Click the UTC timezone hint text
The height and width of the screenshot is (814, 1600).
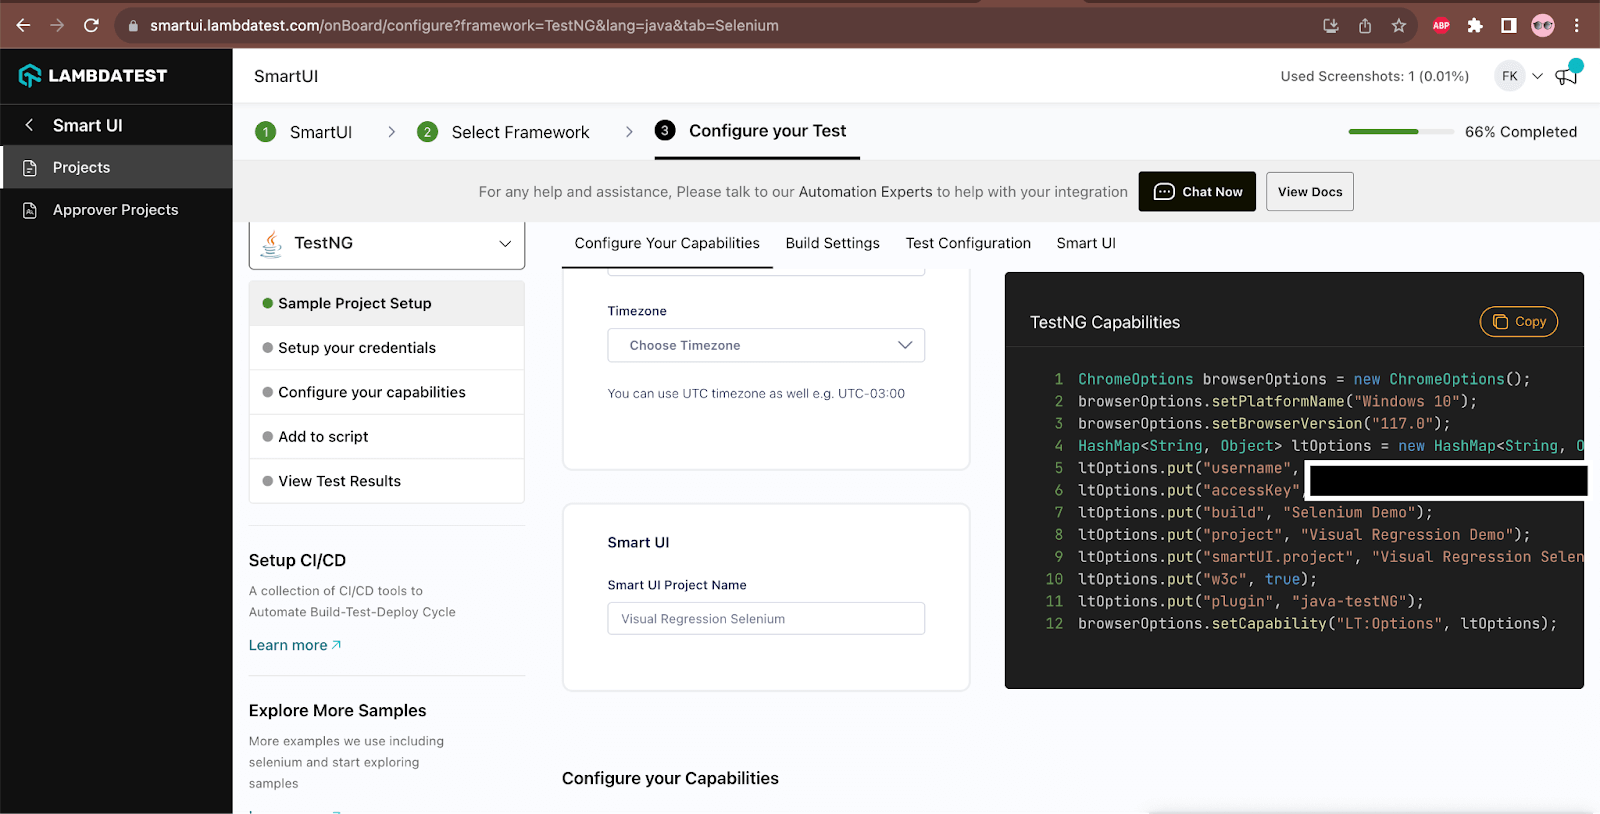click(756, 394)
